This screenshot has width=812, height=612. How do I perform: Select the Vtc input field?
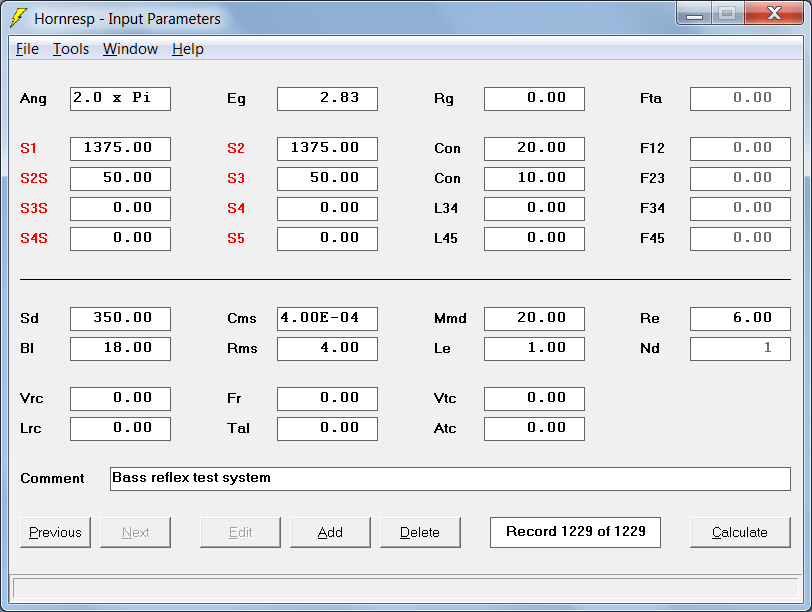pyautogui.click(x=534, y=399)
